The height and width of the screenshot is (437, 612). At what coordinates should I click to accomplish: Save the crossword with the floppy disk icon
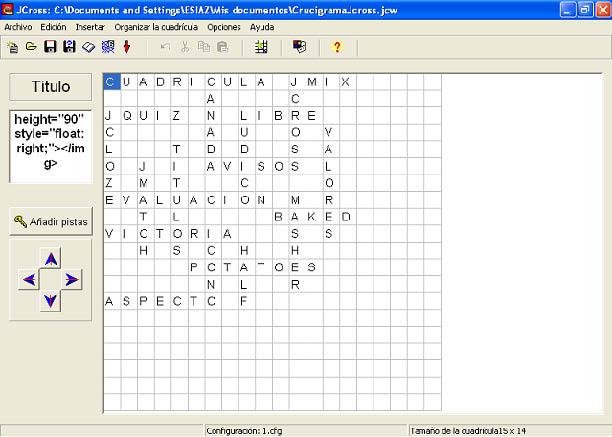coord(50,47)
